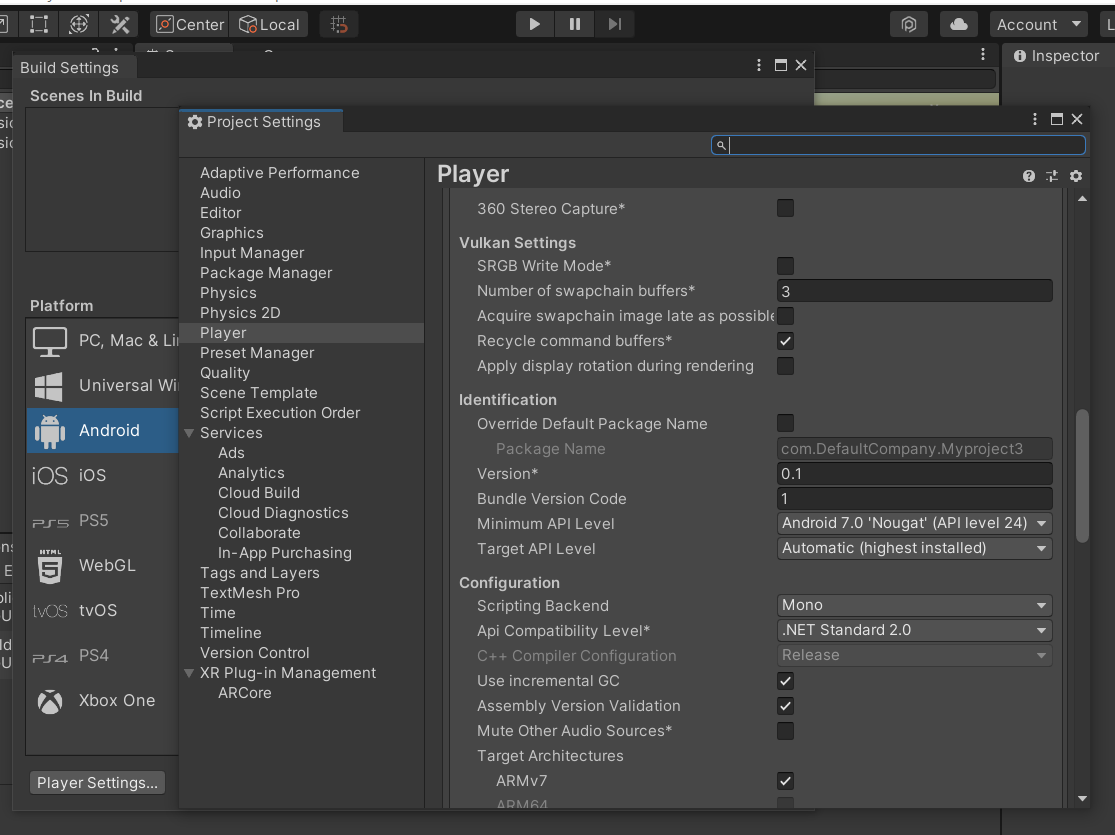
Task: Select PS5 platform
Action: (102, 521)
